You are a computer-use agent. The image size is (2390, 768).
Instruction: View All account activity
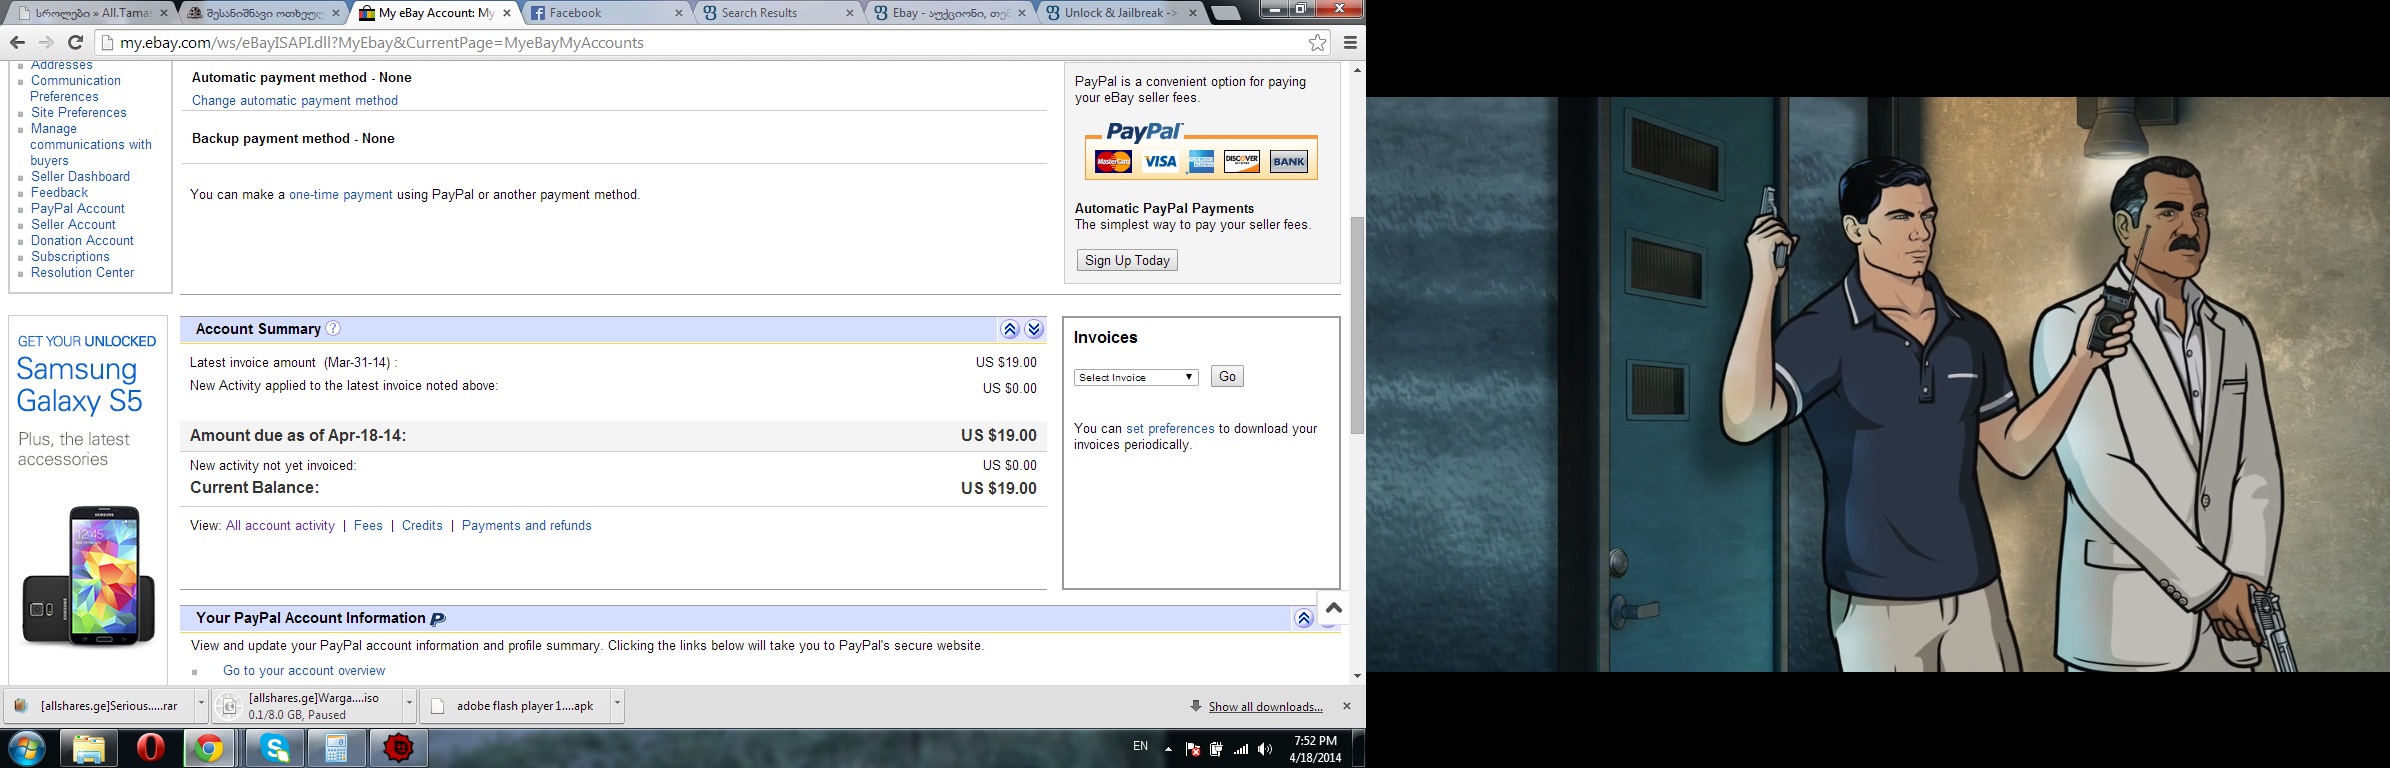280,525
